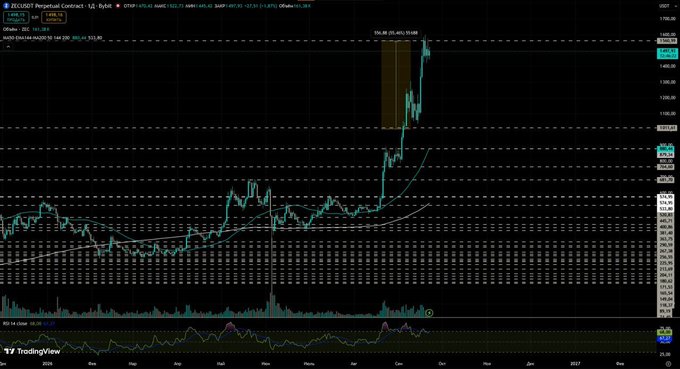Click the 880,44 moving average price label
Viewport: 680px width, 369px height.
pyautogui.click(x=666, y=149)
